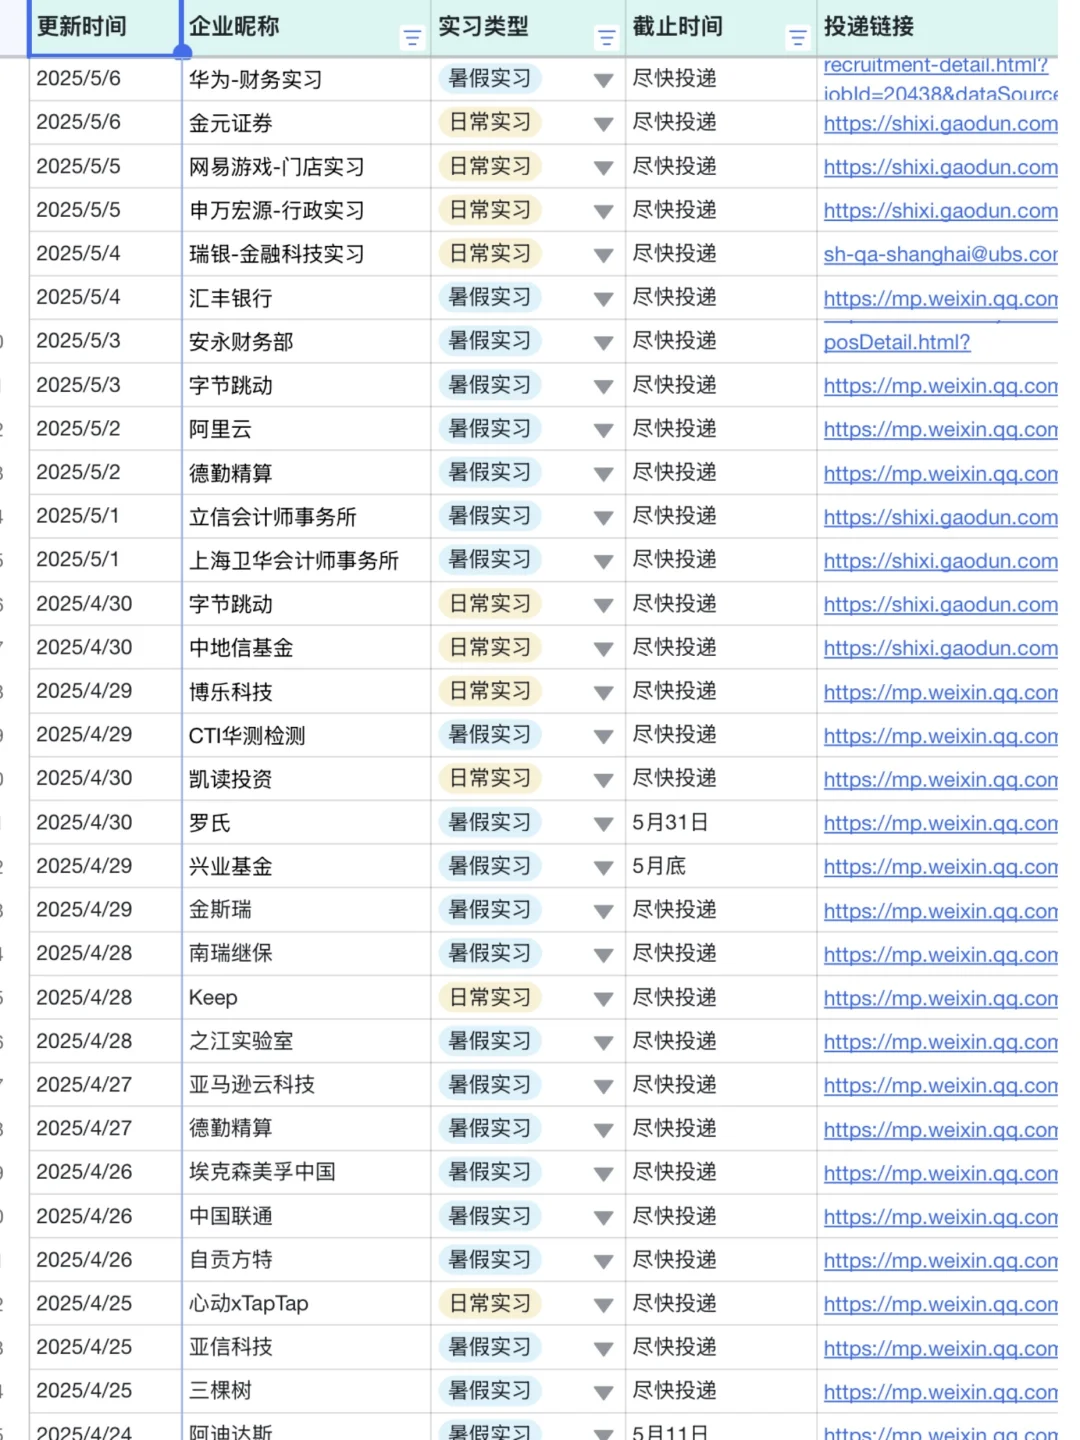Expand dropdown arrow for 安永财务部 row
The image size is (1080, 1440).
coord(603,343)
